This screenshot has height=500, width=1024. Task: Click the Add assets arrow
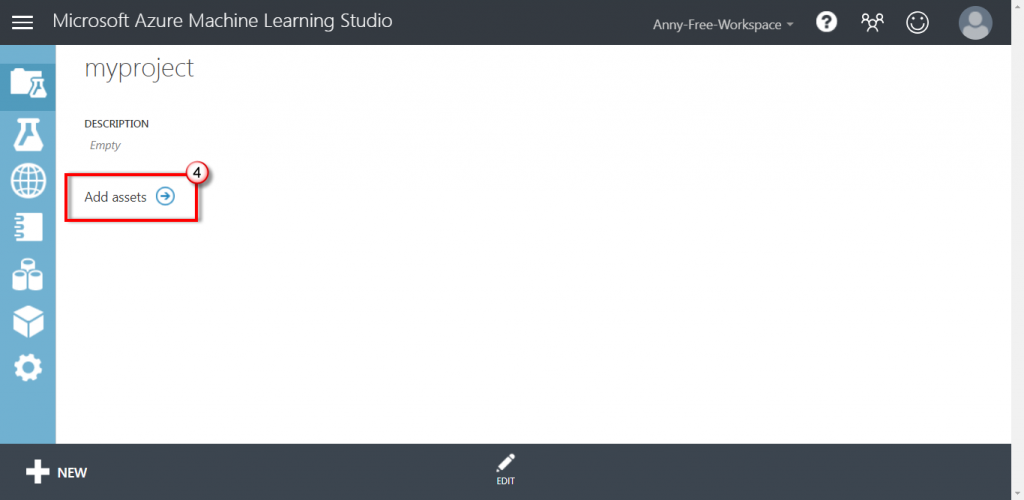(165, 196)
